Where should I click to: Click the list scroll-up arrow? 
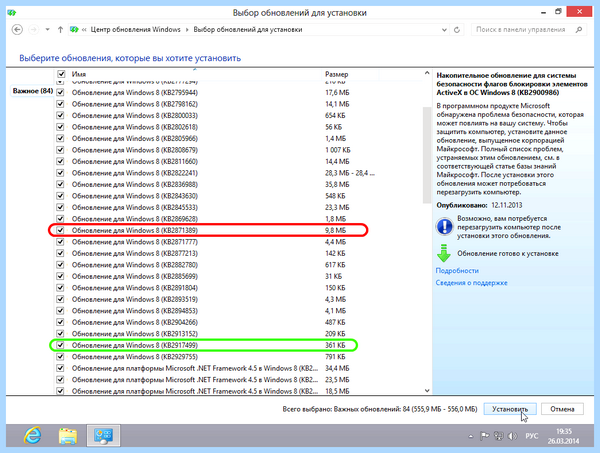(427, 73)
